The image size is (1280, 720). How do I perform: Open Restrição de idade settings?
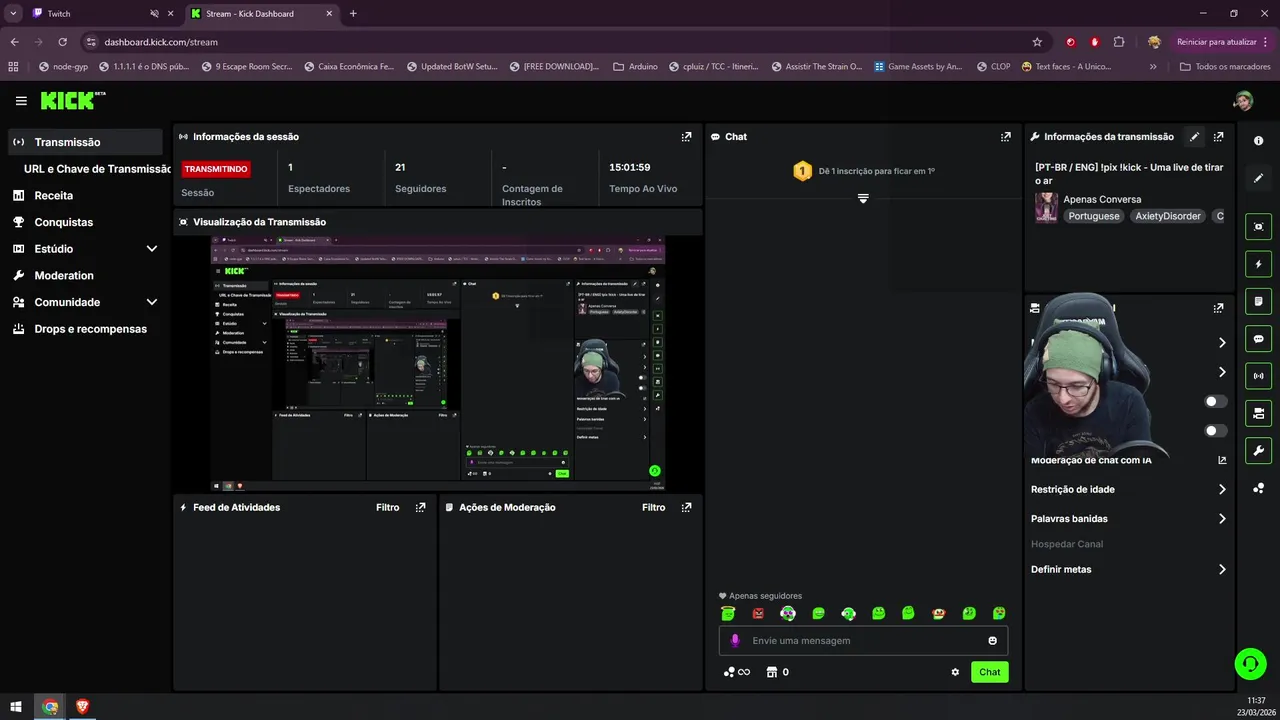click(1129, 490)
